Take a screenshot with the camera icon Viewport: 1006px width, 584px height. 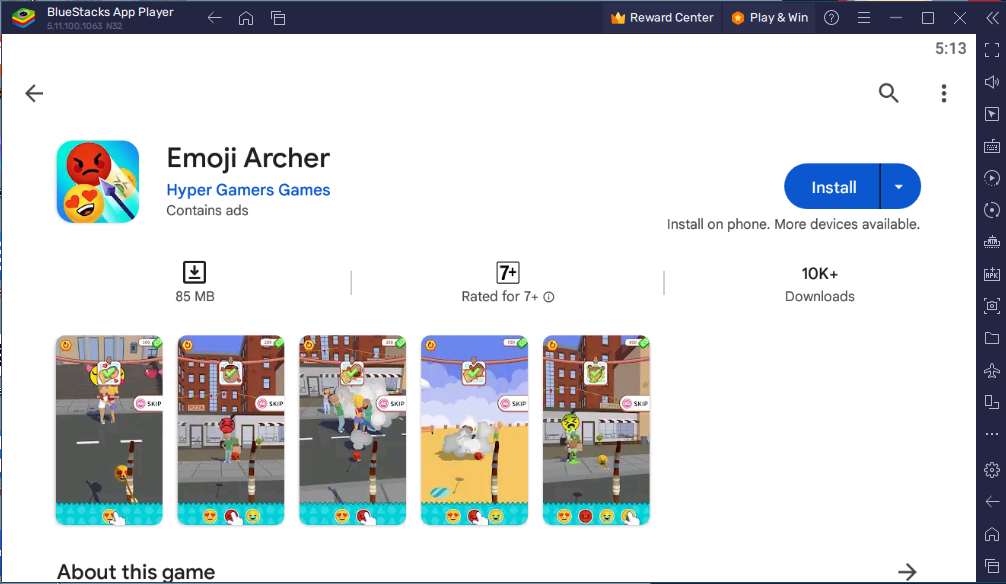[x=992, y=306]
